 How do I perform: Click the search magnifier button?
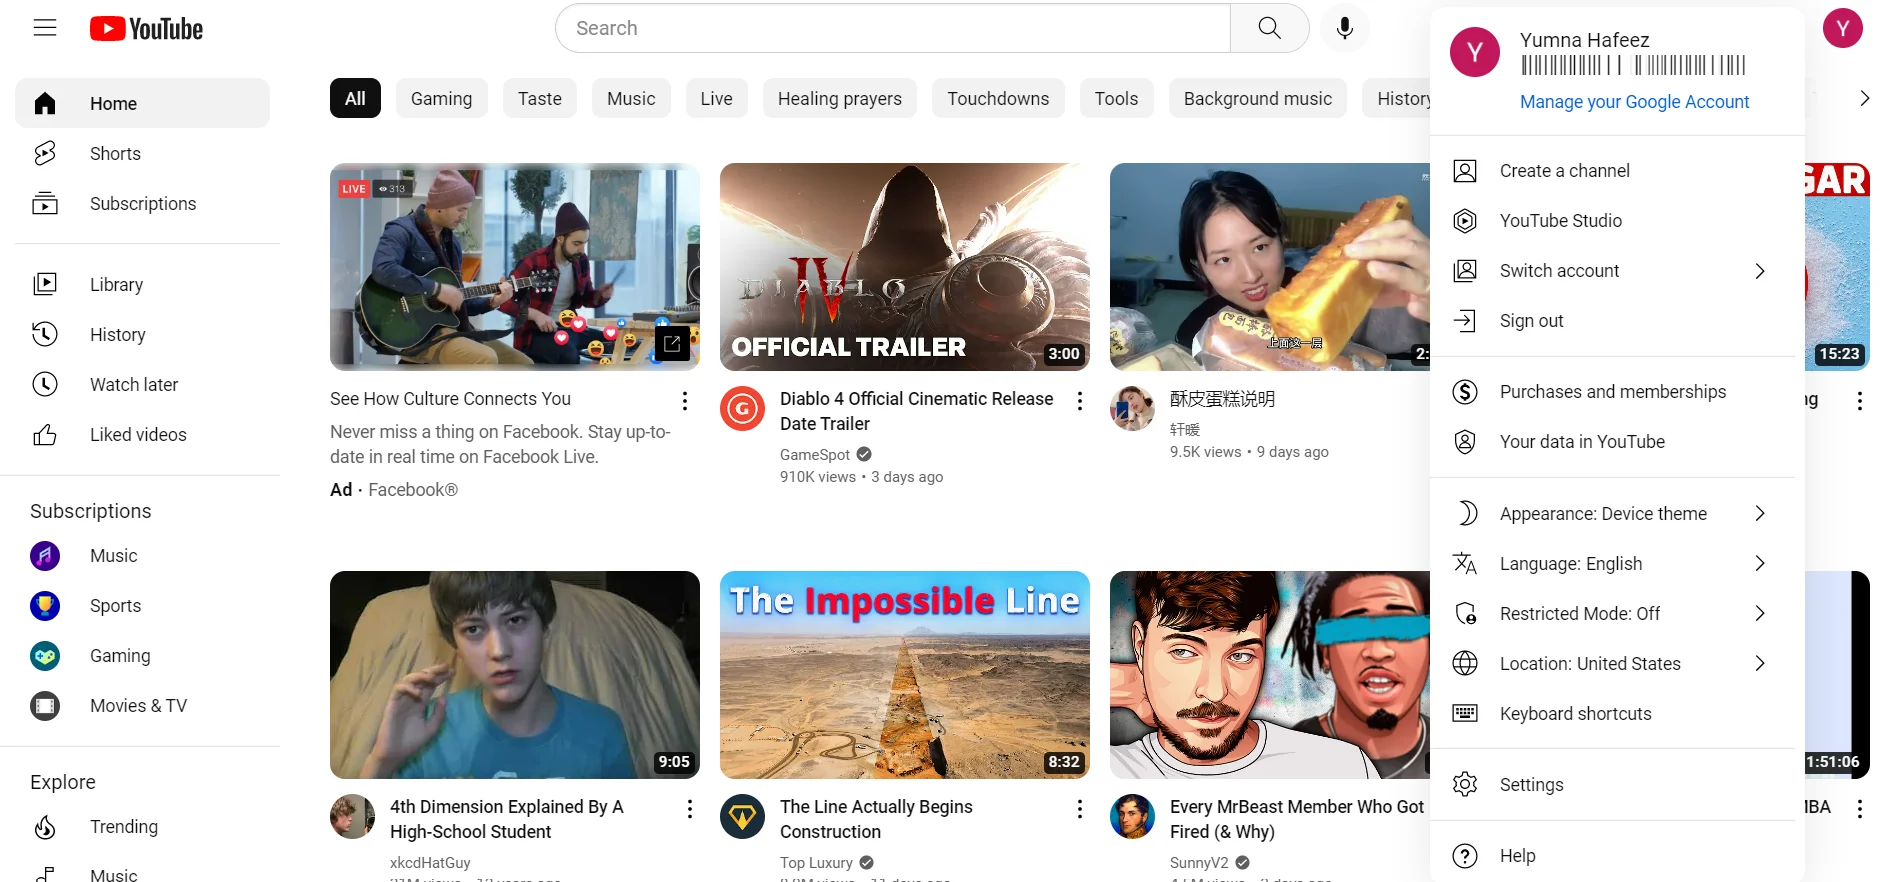1269,28
